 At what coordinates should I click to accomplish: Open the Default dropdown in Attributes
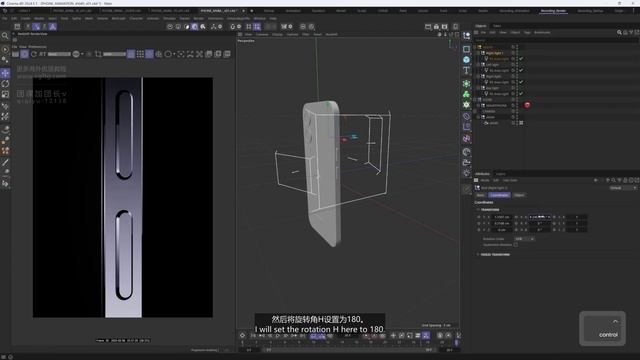[623, 188]
